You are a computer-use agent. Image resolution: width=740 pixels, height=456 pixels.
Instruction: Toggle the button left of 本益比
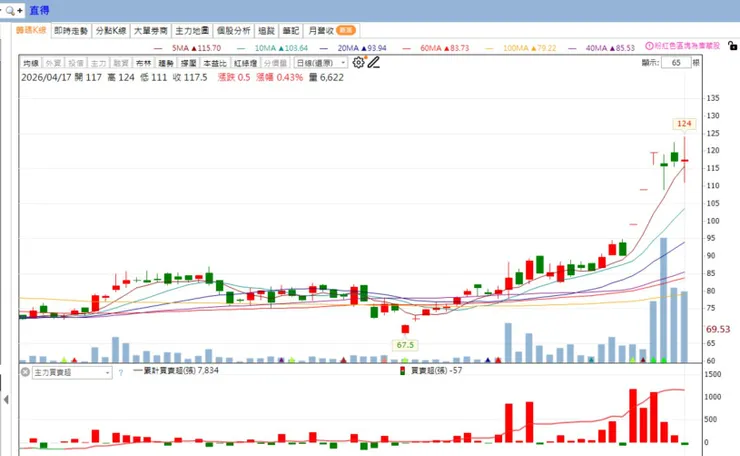pos(188,63)
